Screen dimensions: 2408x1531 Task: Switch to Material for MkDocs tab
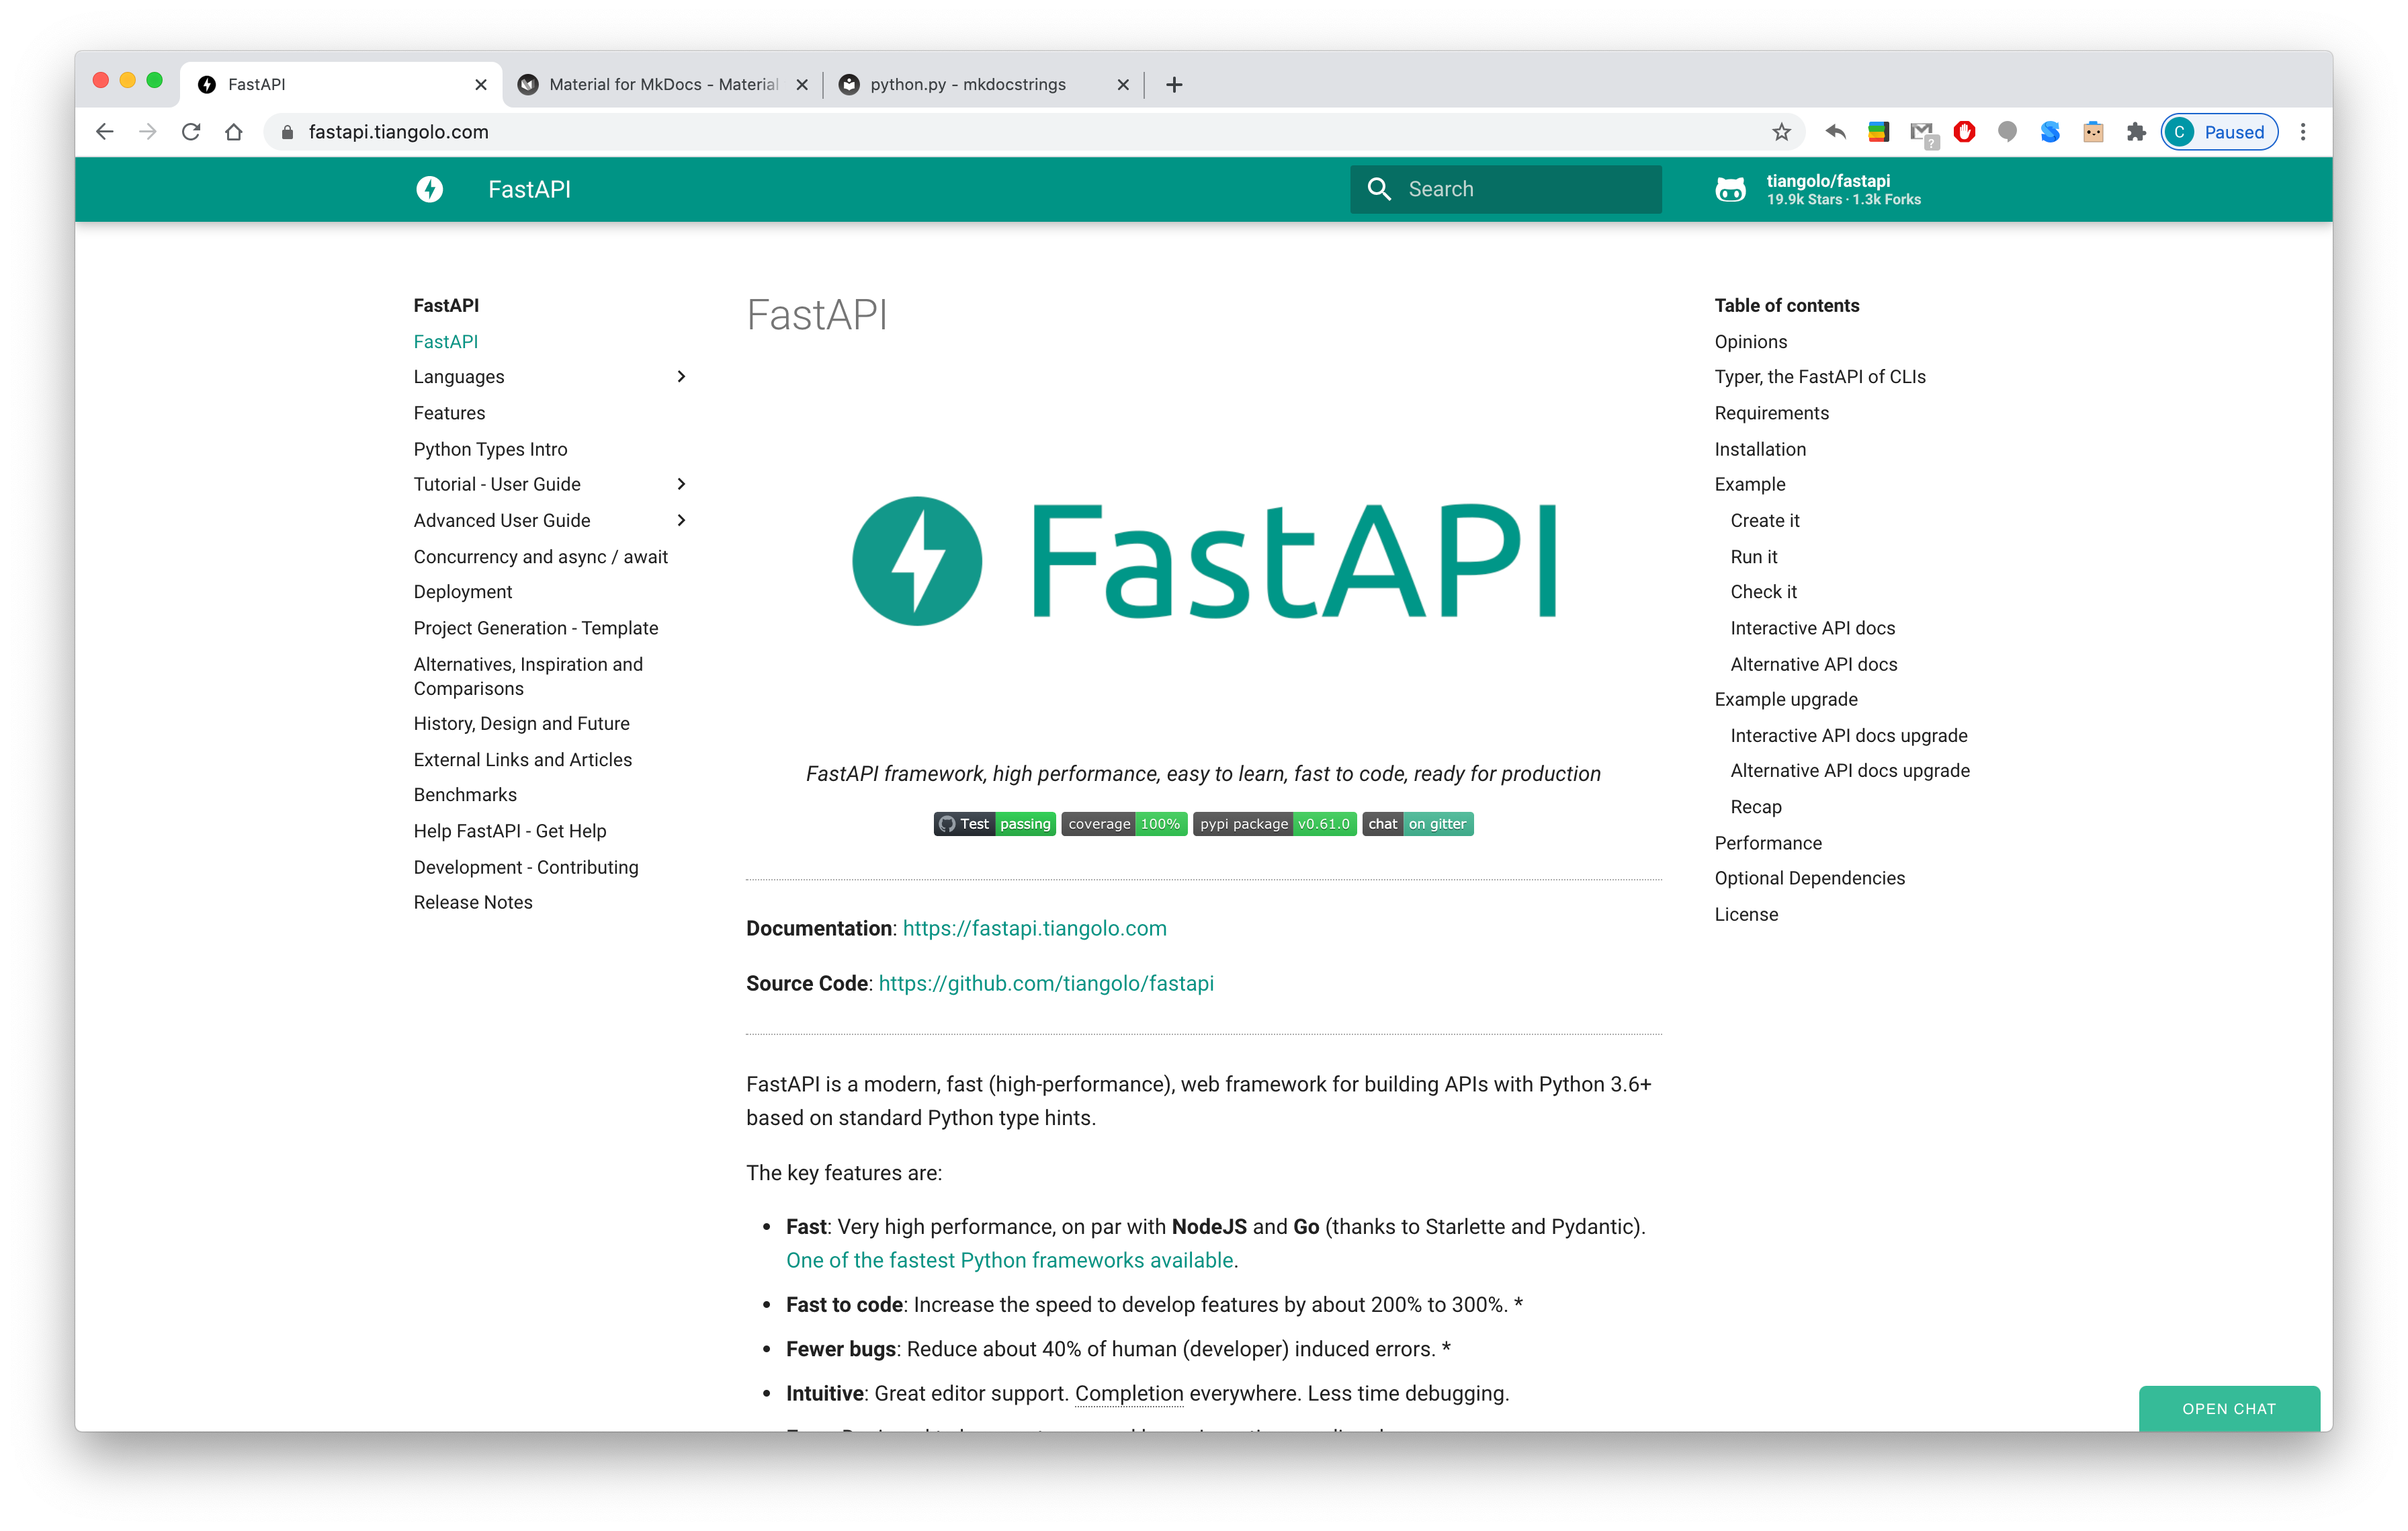tap(662, 85)
